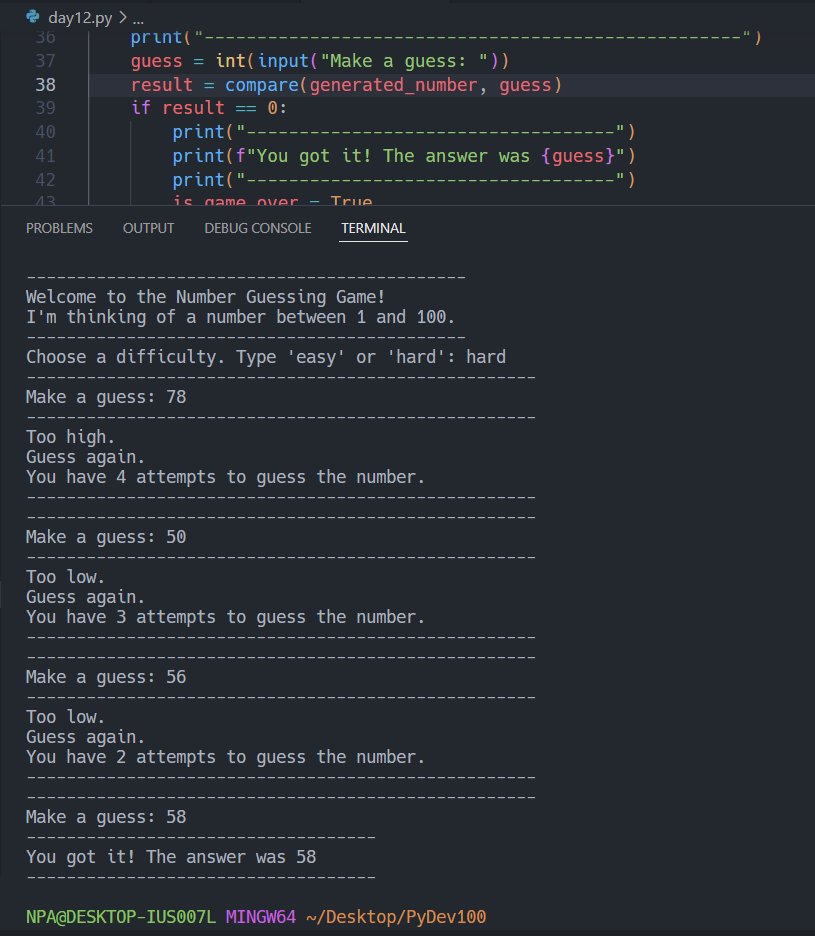Click the '~/Desktop/PyDev100' path in prompt
Viewport: 815px width, 936px height.
coord(396,917)
